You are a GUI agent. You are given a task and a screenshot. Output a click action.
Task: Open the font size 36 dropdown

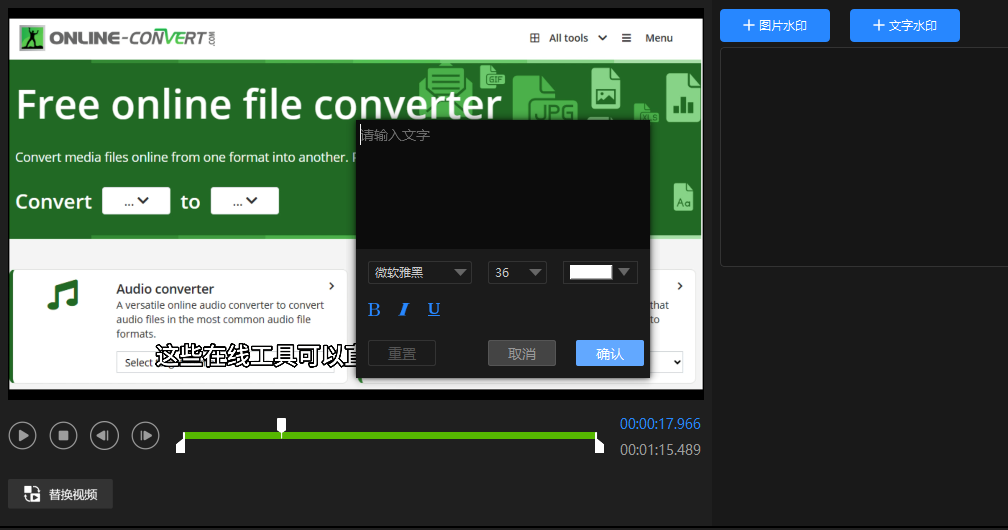coord(518,273)
